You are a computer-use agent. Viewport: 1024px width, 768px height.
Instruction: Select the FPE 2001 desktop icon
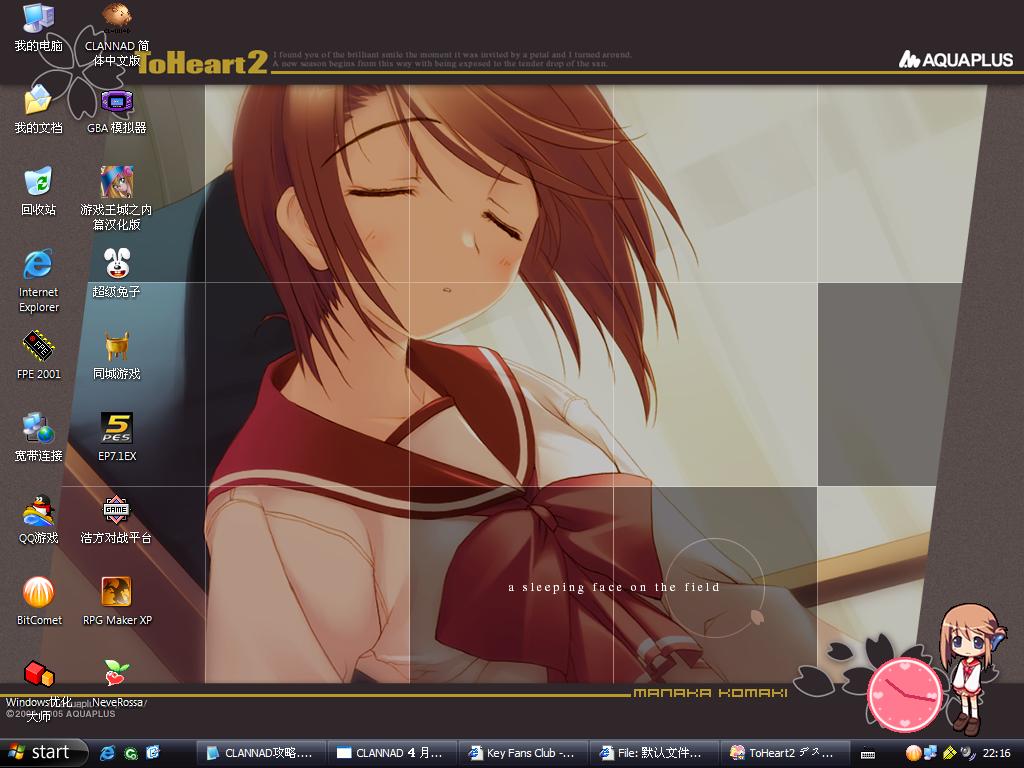click(39, 355)
